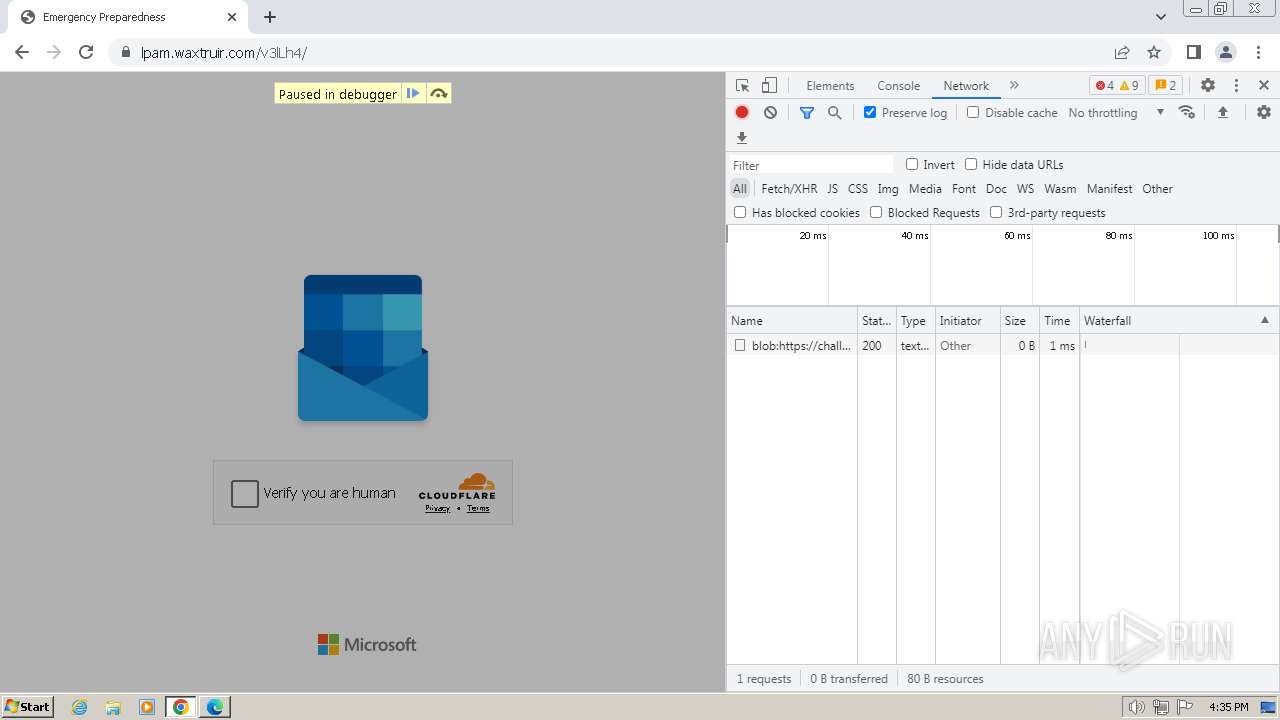Sort by the Initiator column header
This screenshot has height=720, width=1280.
tap(967, 320)
